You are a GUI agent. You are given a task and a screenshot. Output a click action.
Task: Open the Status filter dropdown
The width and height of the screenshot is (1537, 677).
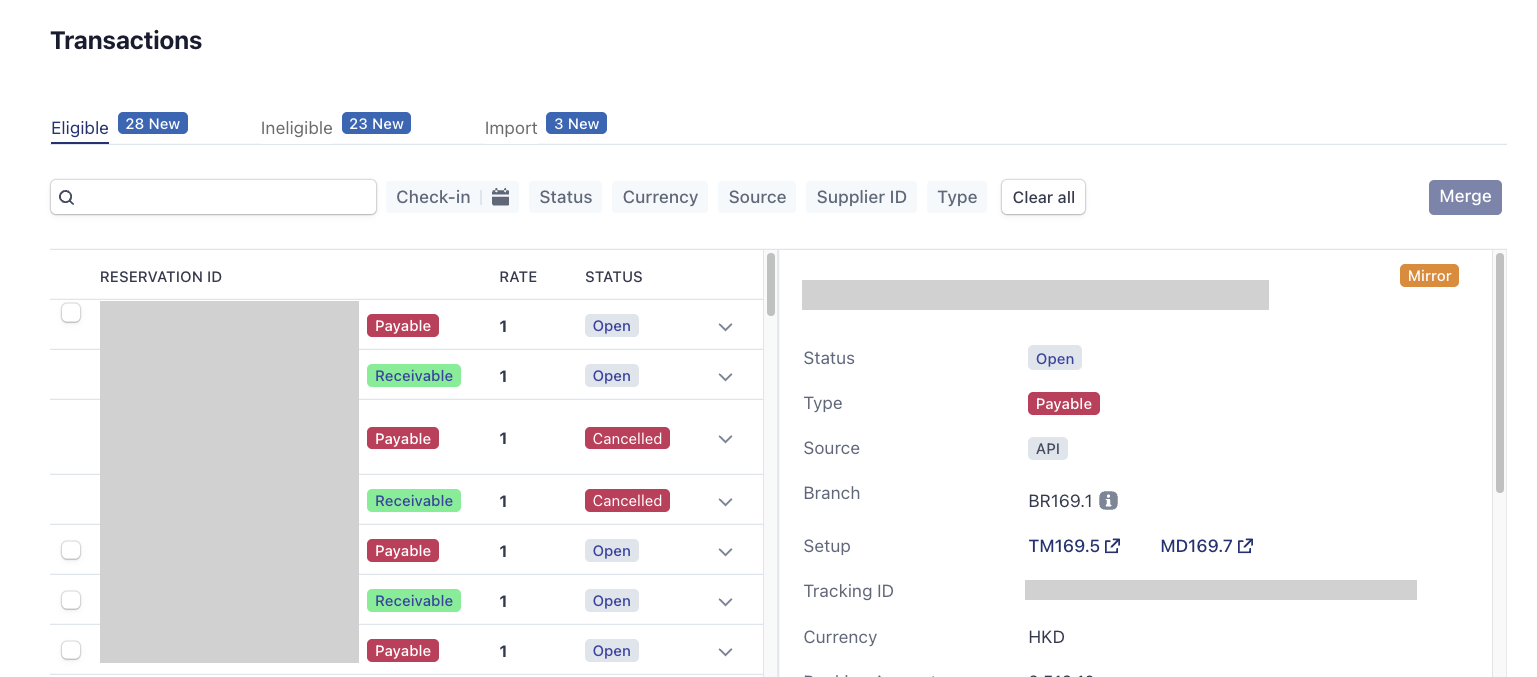tap(565, 197)
